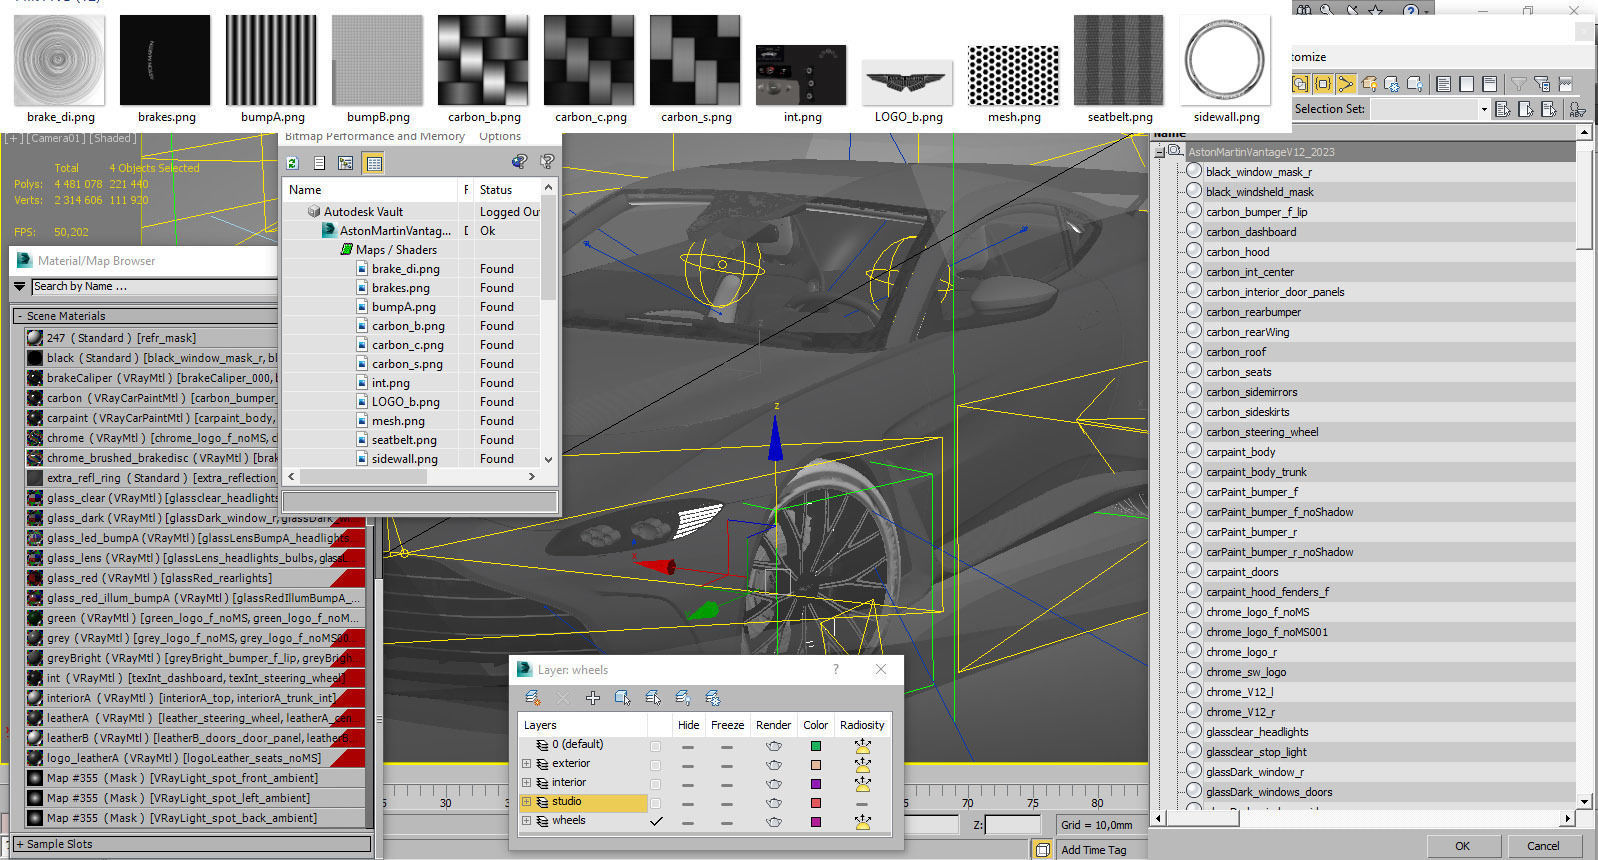Click the sidewall.png texture thumbnail
This screenshot has height=860, width=1598.
point(1226,60)
